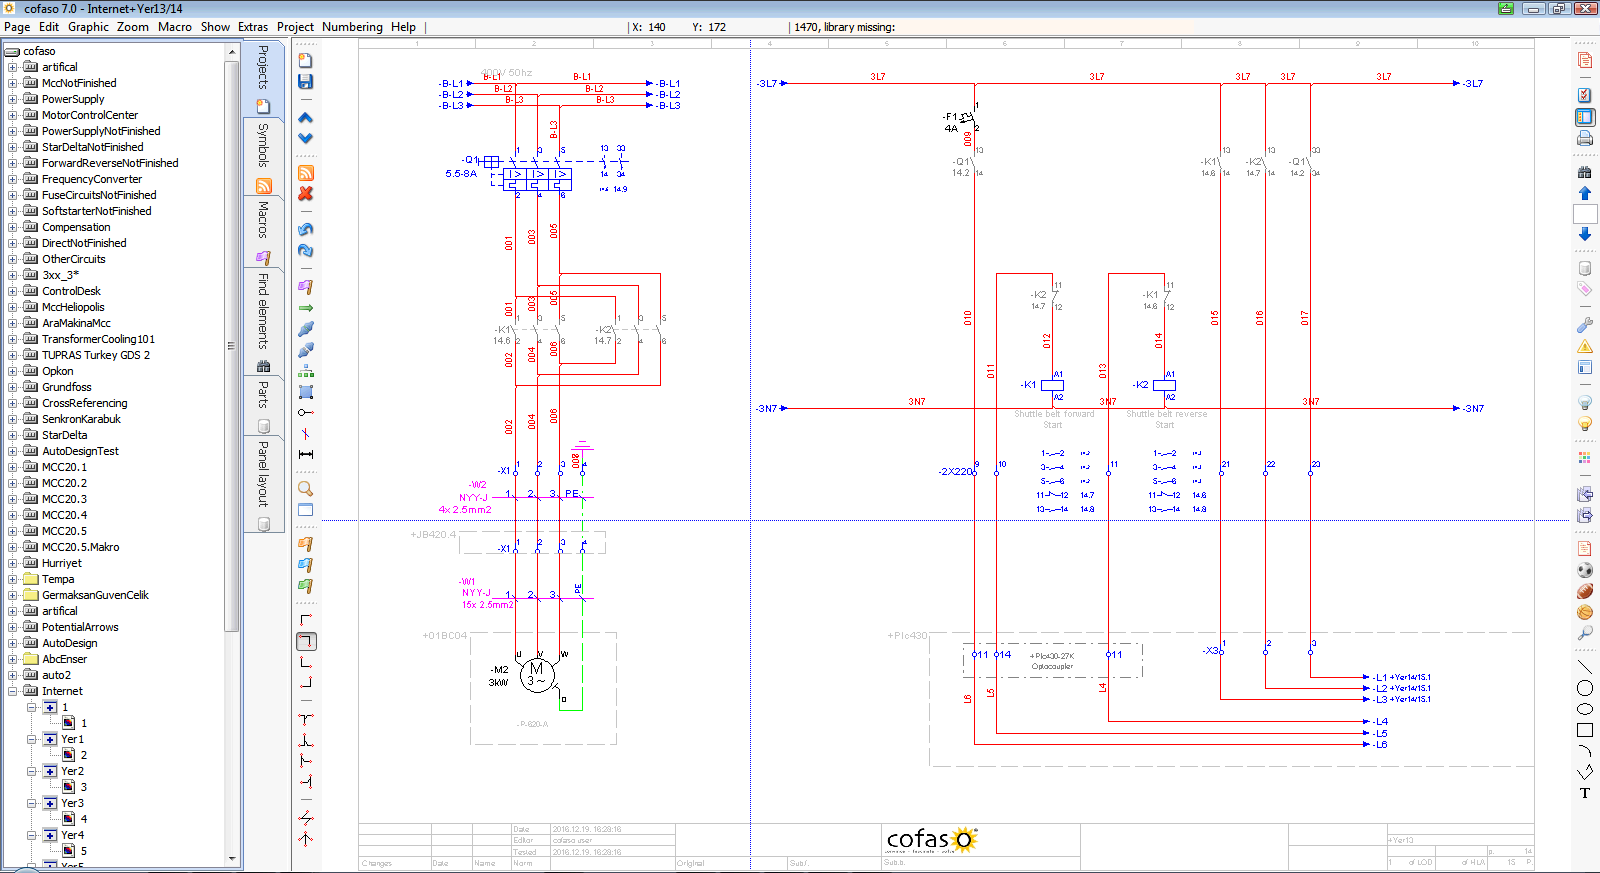Click the lit yellow light bulb icon
1600x873 pixels.
tap(1585, 424)
